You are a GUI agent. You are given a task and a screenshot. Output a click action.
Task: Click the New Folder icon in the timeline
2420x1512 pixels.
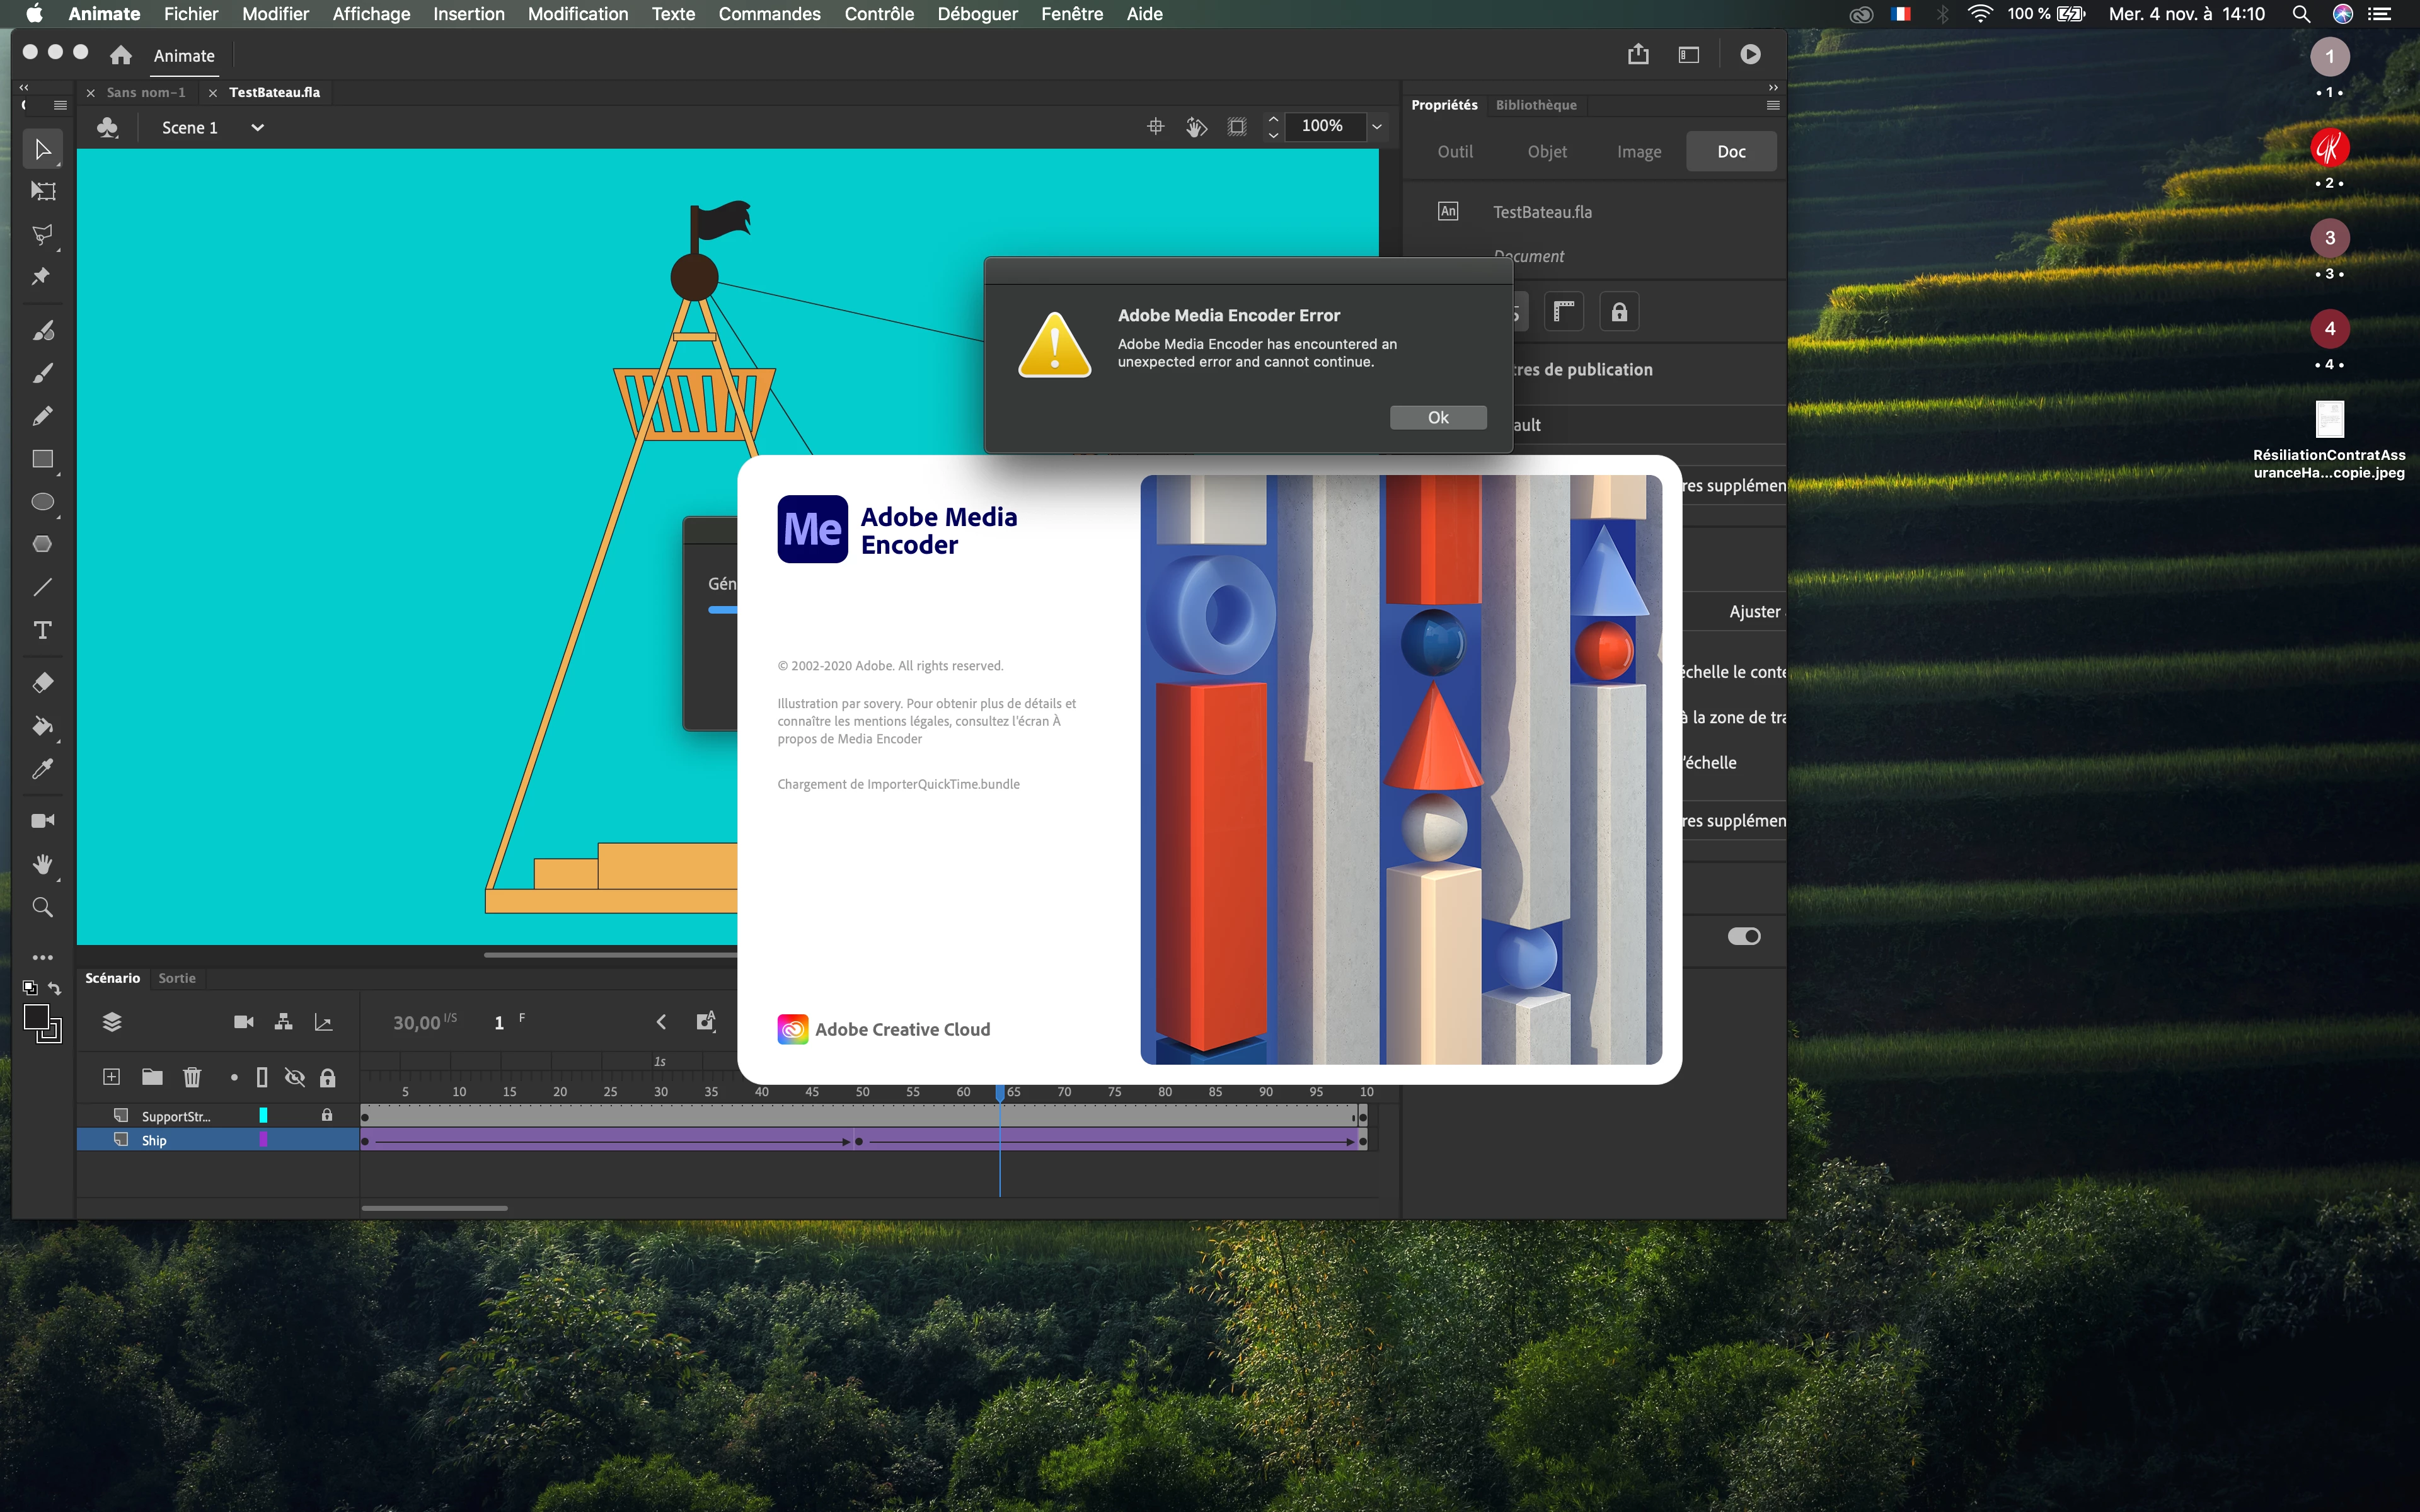pos(152,1077)
